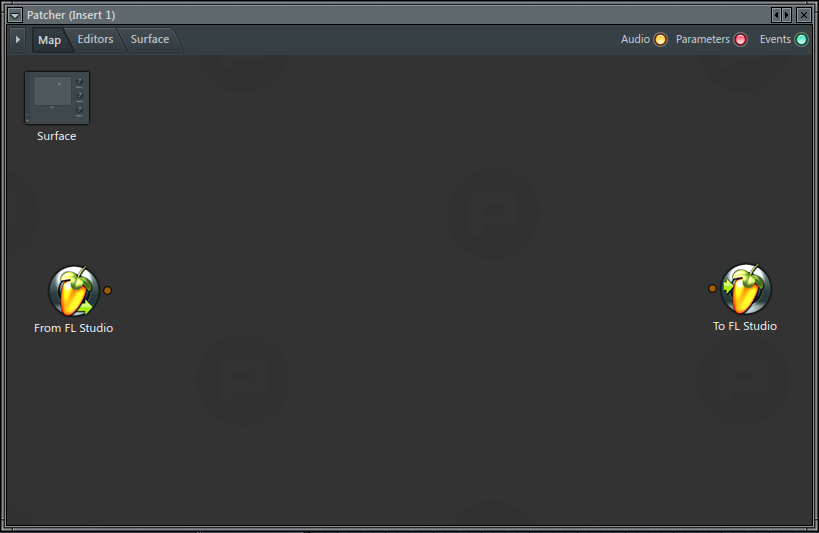Click the next preset right arrow
819x533 pixels.
click(787, 15)
